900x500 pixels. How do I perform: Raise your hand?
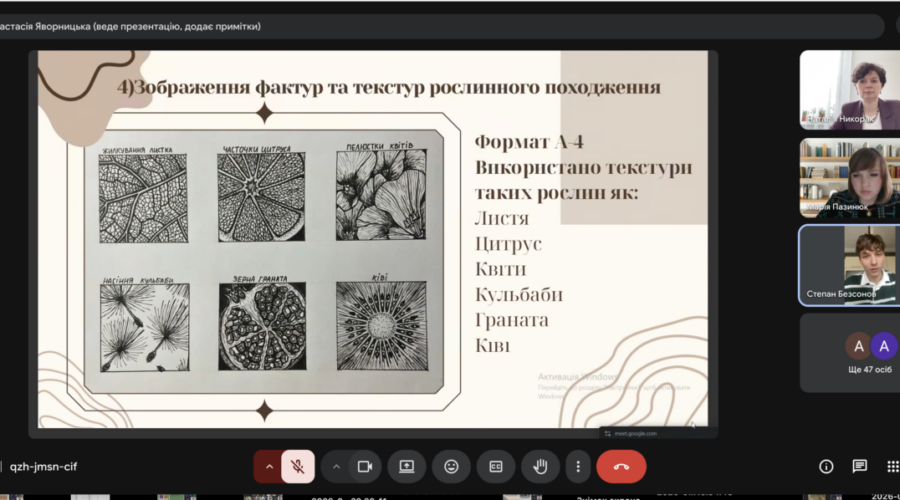[x=540, y=467]
